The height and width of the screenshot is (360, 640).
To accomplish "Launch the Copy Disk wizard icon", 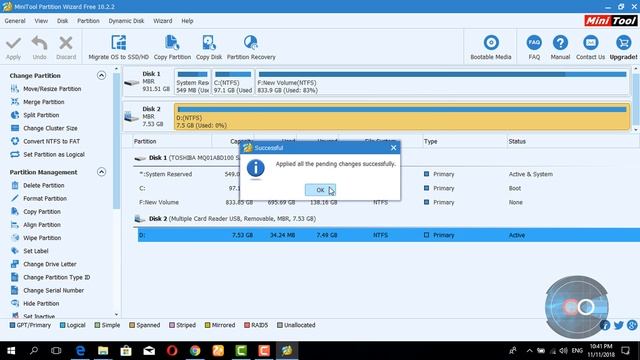I will click(209, 43).
